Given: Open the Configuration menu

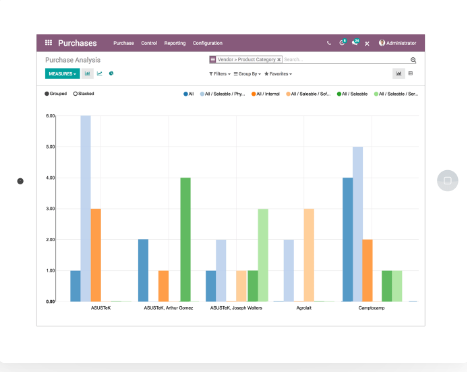Looking at the screenshot, I should (208, 43).
